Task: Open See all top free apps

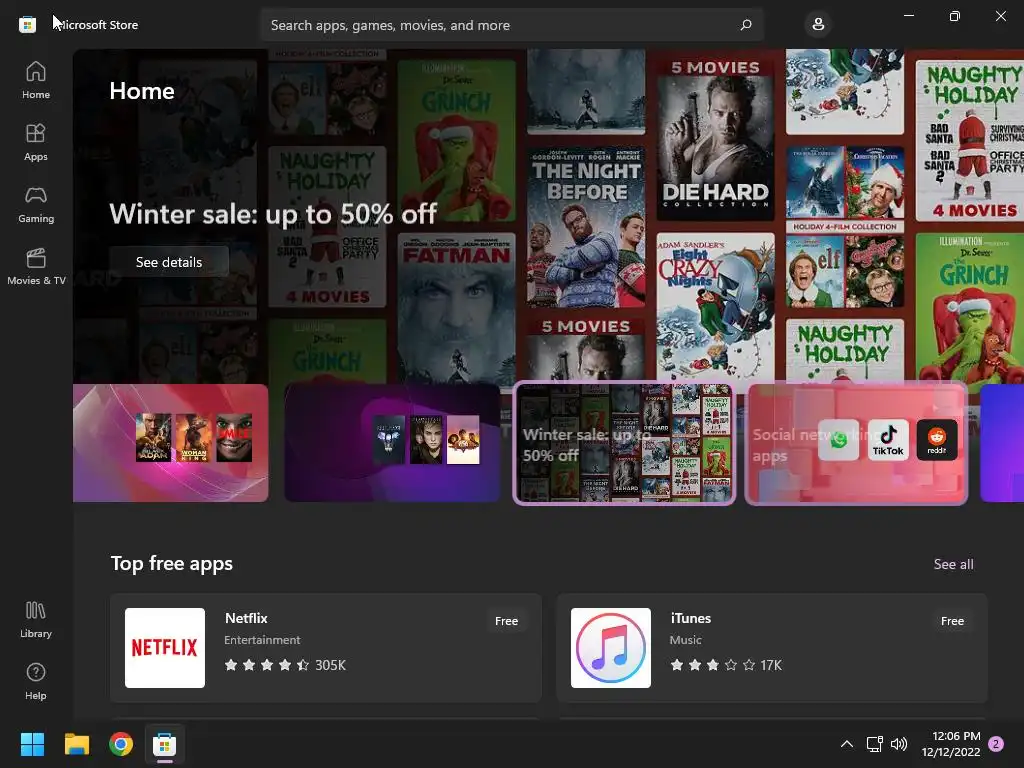Action: pos(953,564)
